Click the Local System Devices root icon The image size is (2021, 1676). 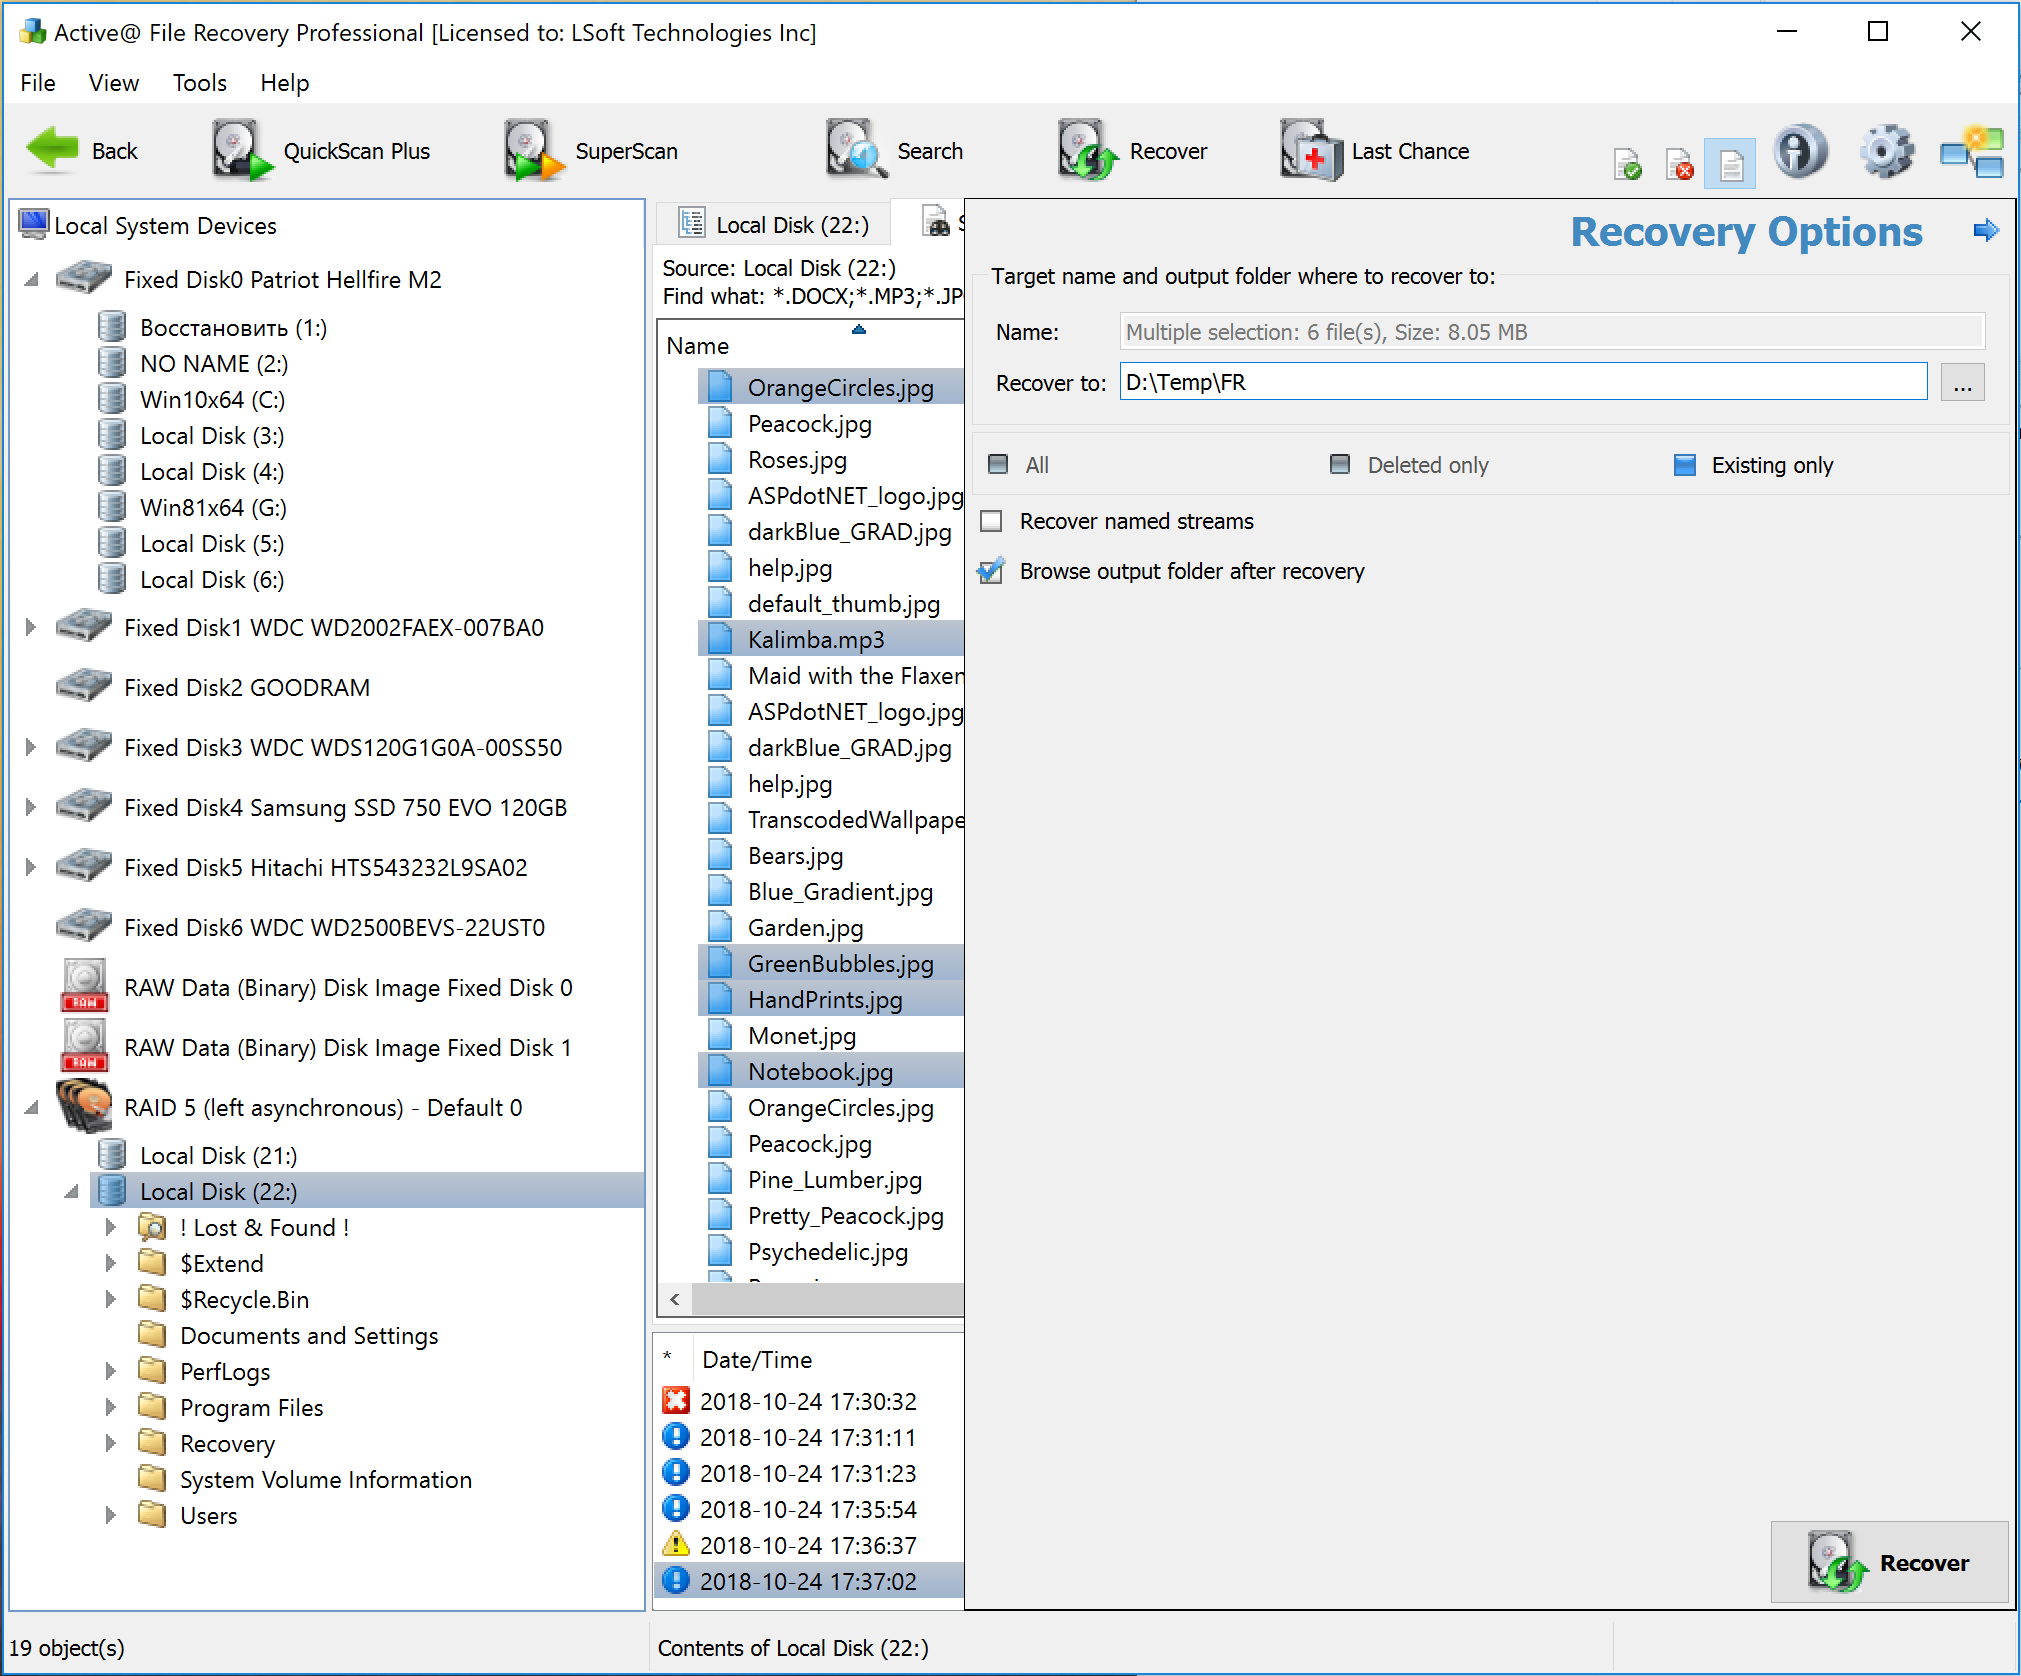pos(34,224)
